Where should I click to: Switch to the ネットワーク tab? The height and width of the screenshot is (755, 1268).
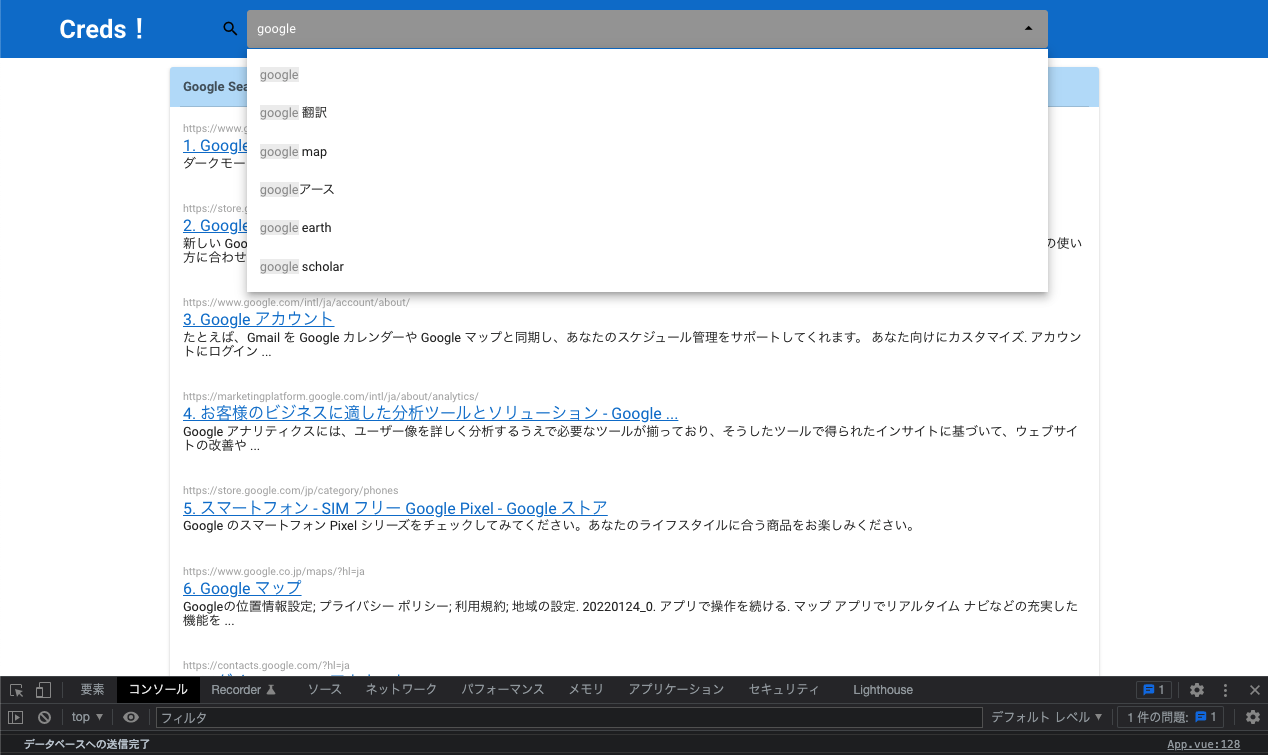(400, 689)
